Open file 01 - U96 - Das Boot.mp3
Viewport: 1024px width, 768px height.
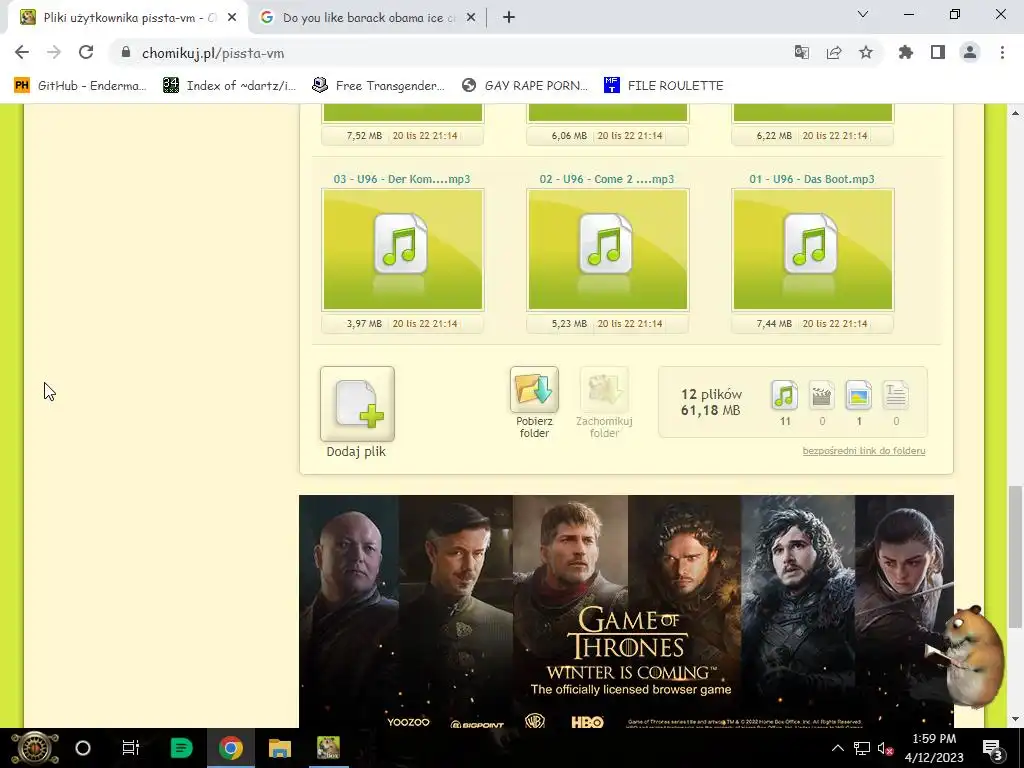(x=812, y=179)
